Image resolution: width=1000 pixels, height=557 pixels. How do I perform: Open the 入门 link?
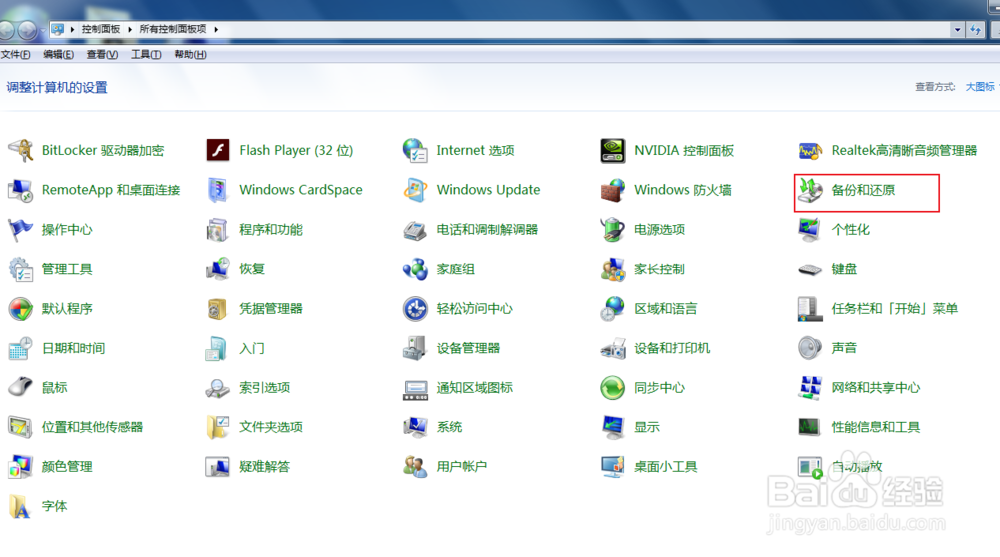tap(252, 348)
